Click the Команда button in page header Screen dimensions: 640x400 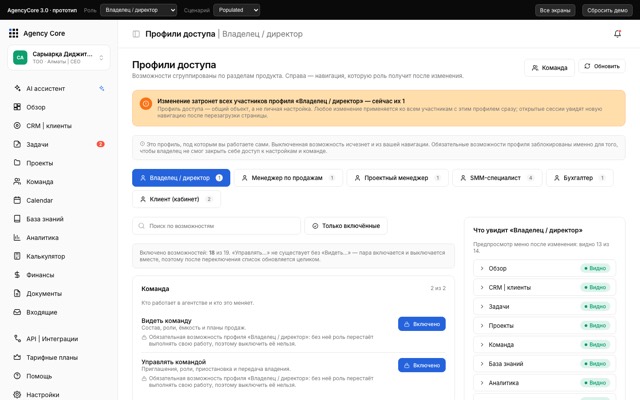(x=549, y=68)
